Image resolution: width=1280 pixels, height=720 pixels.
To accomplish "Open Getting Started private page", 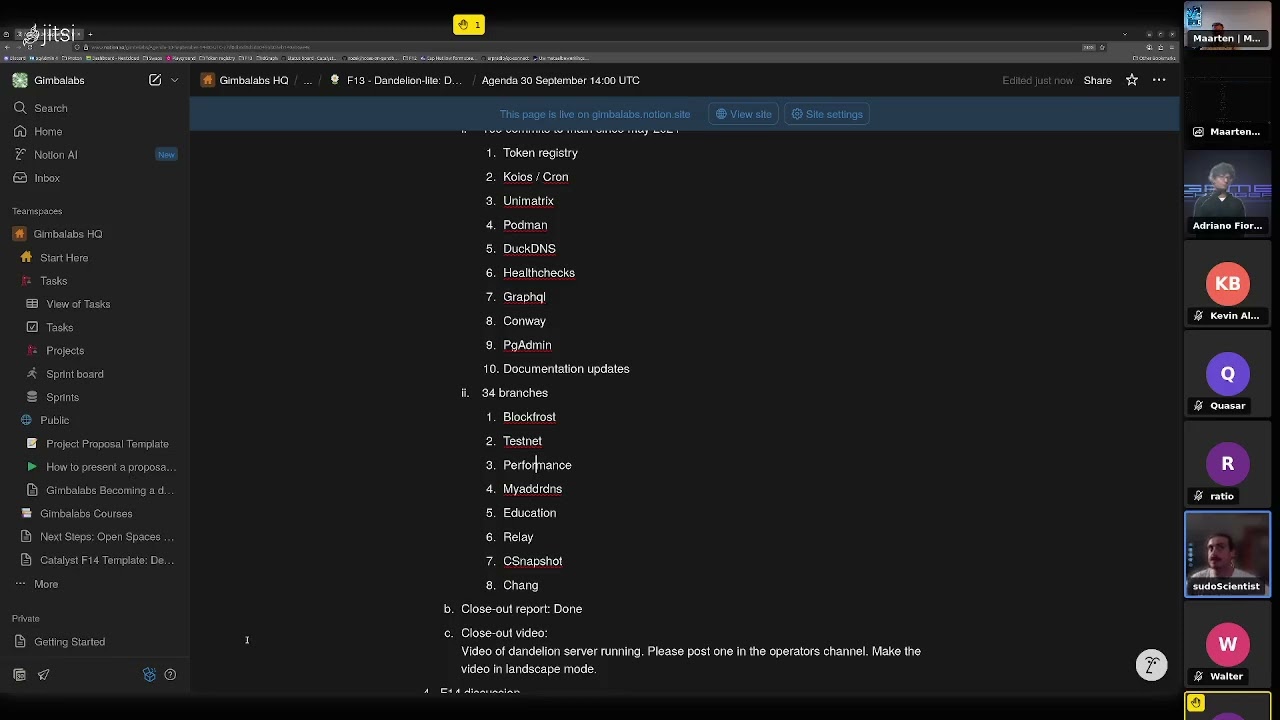I will pos(69,642).
